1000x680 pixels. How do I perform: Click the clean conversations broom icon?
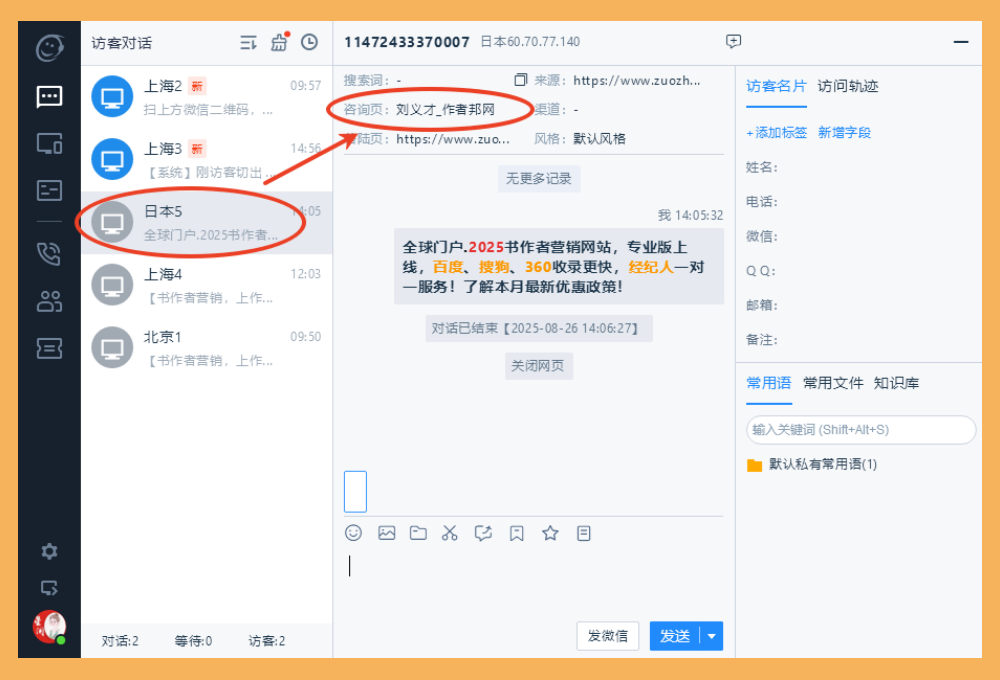point(279,42)
